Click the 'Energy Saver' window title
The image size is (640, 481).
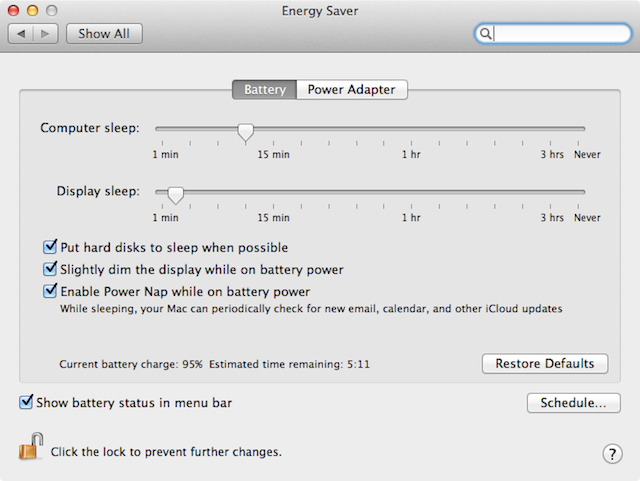[x=320, y=11]
